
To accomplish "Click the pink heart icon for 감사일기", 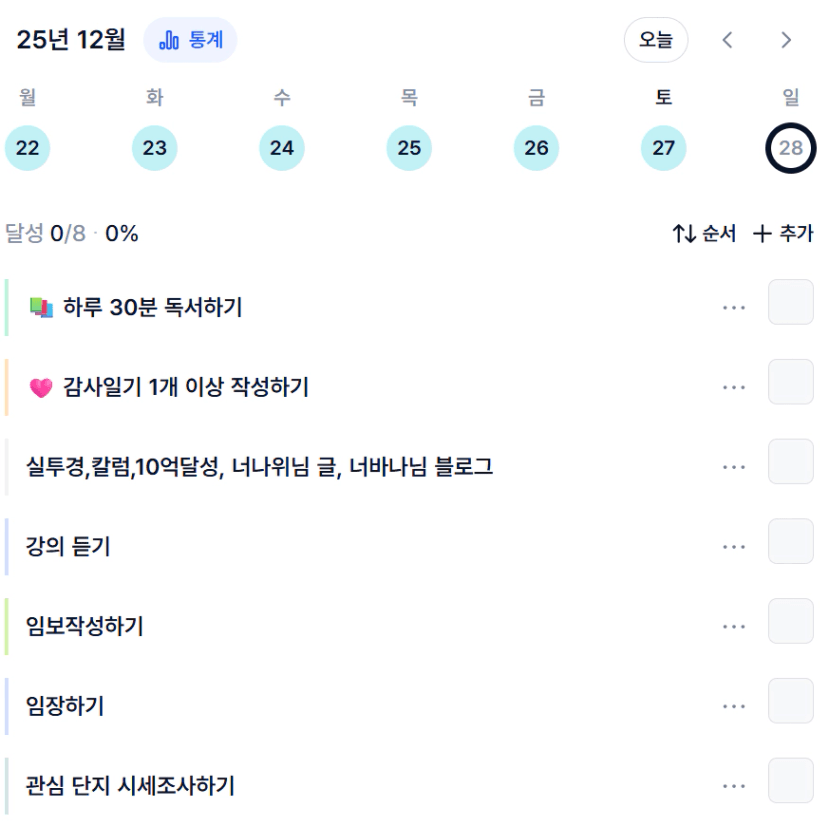I will pyautogui.click(x=40, y=388).
